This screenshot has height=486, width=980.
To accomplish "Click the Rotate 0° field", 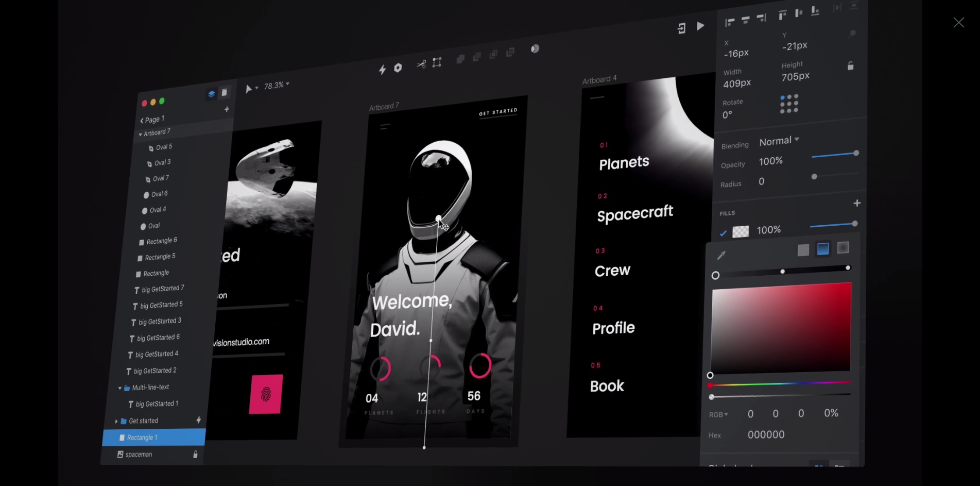I will (x=728, y=115).
